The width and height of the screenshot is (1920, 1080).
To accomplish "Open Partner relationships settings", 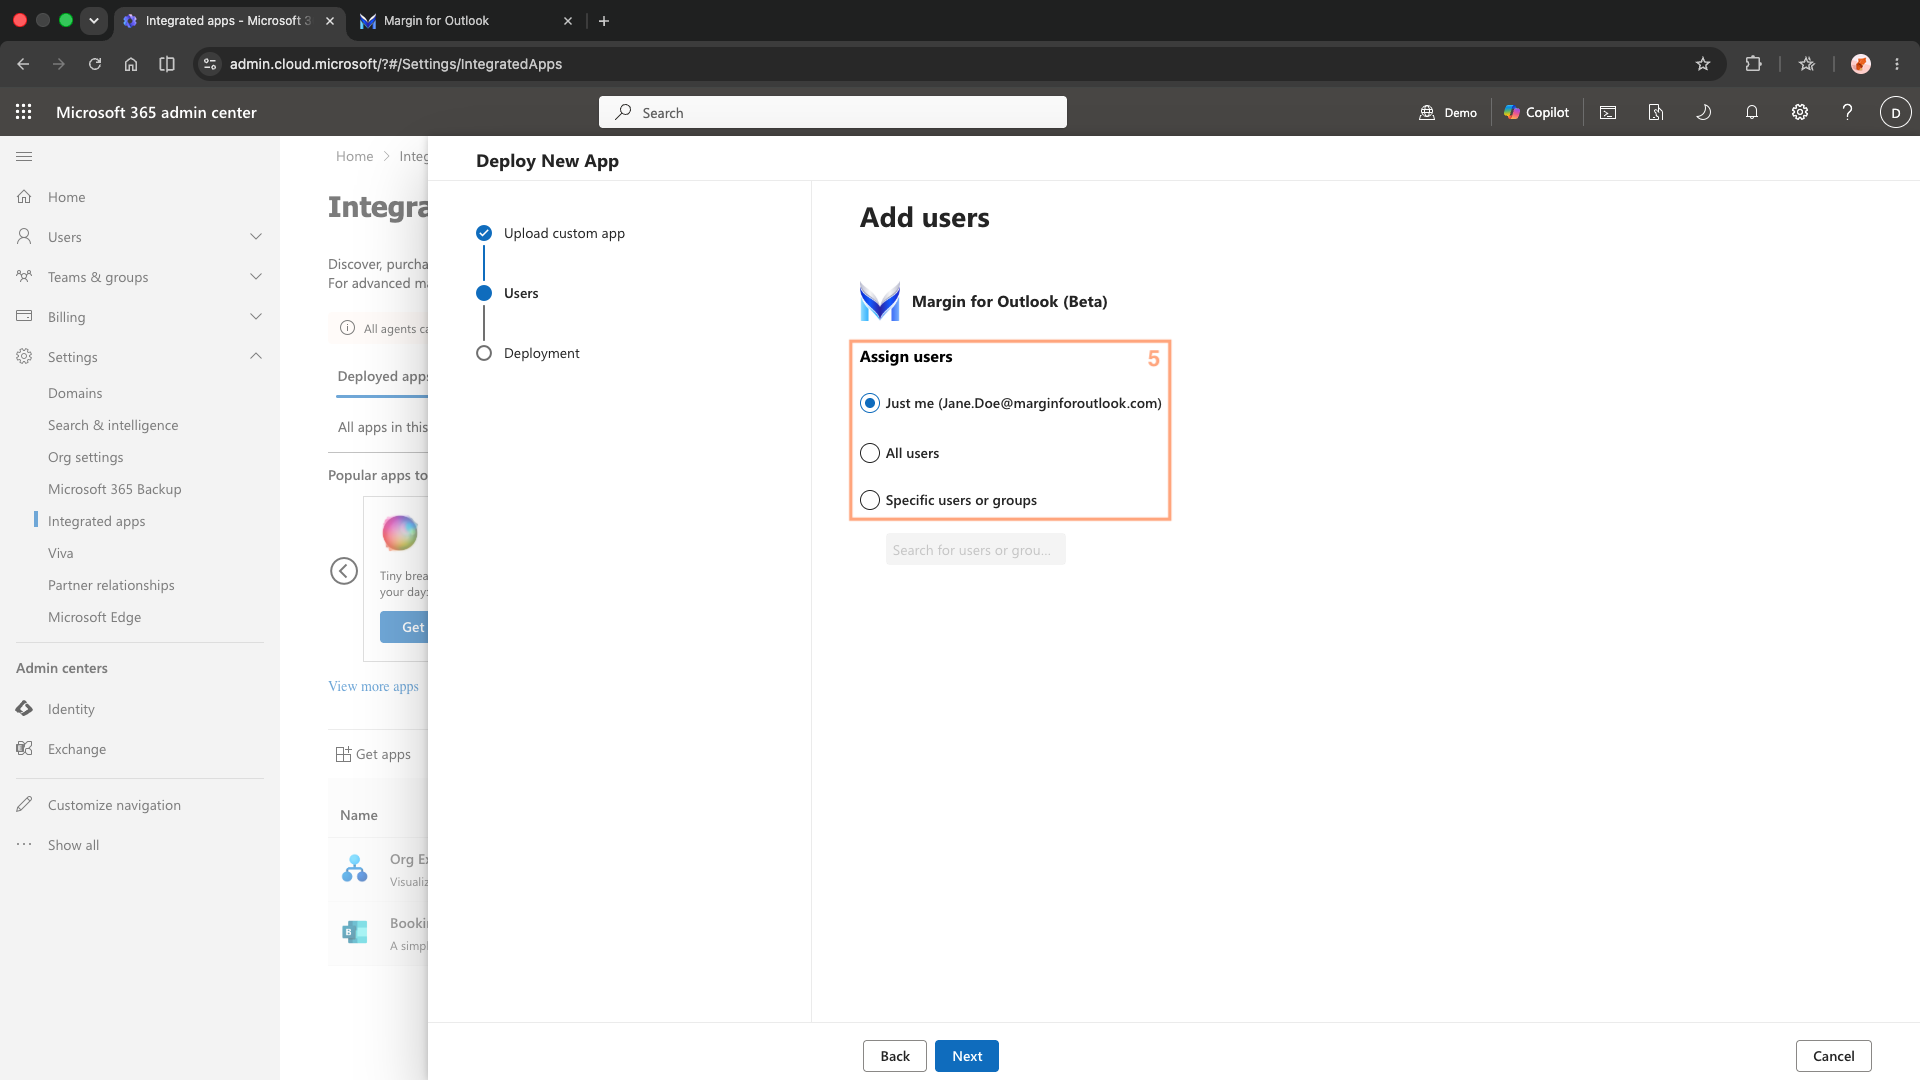I will 111,585.
